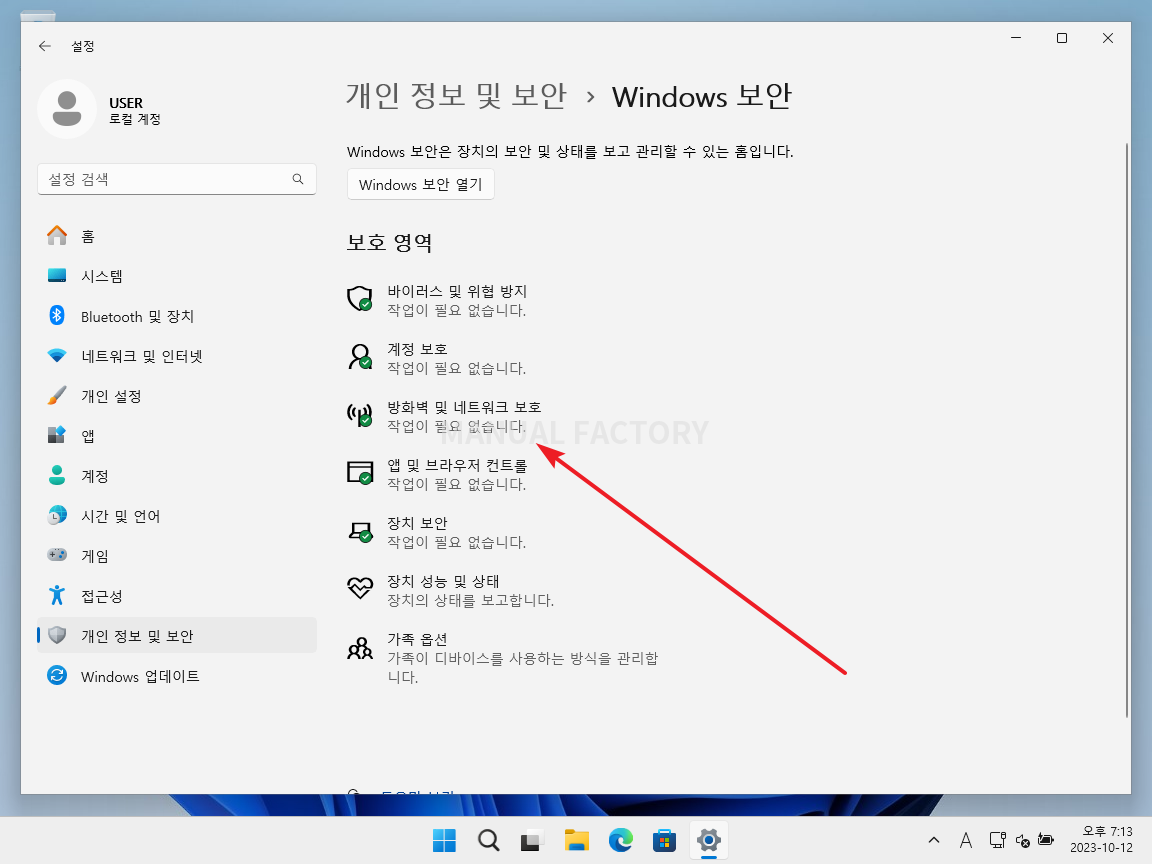
Task: Open 장치 성능 및 상태 label
Action: 443,582
